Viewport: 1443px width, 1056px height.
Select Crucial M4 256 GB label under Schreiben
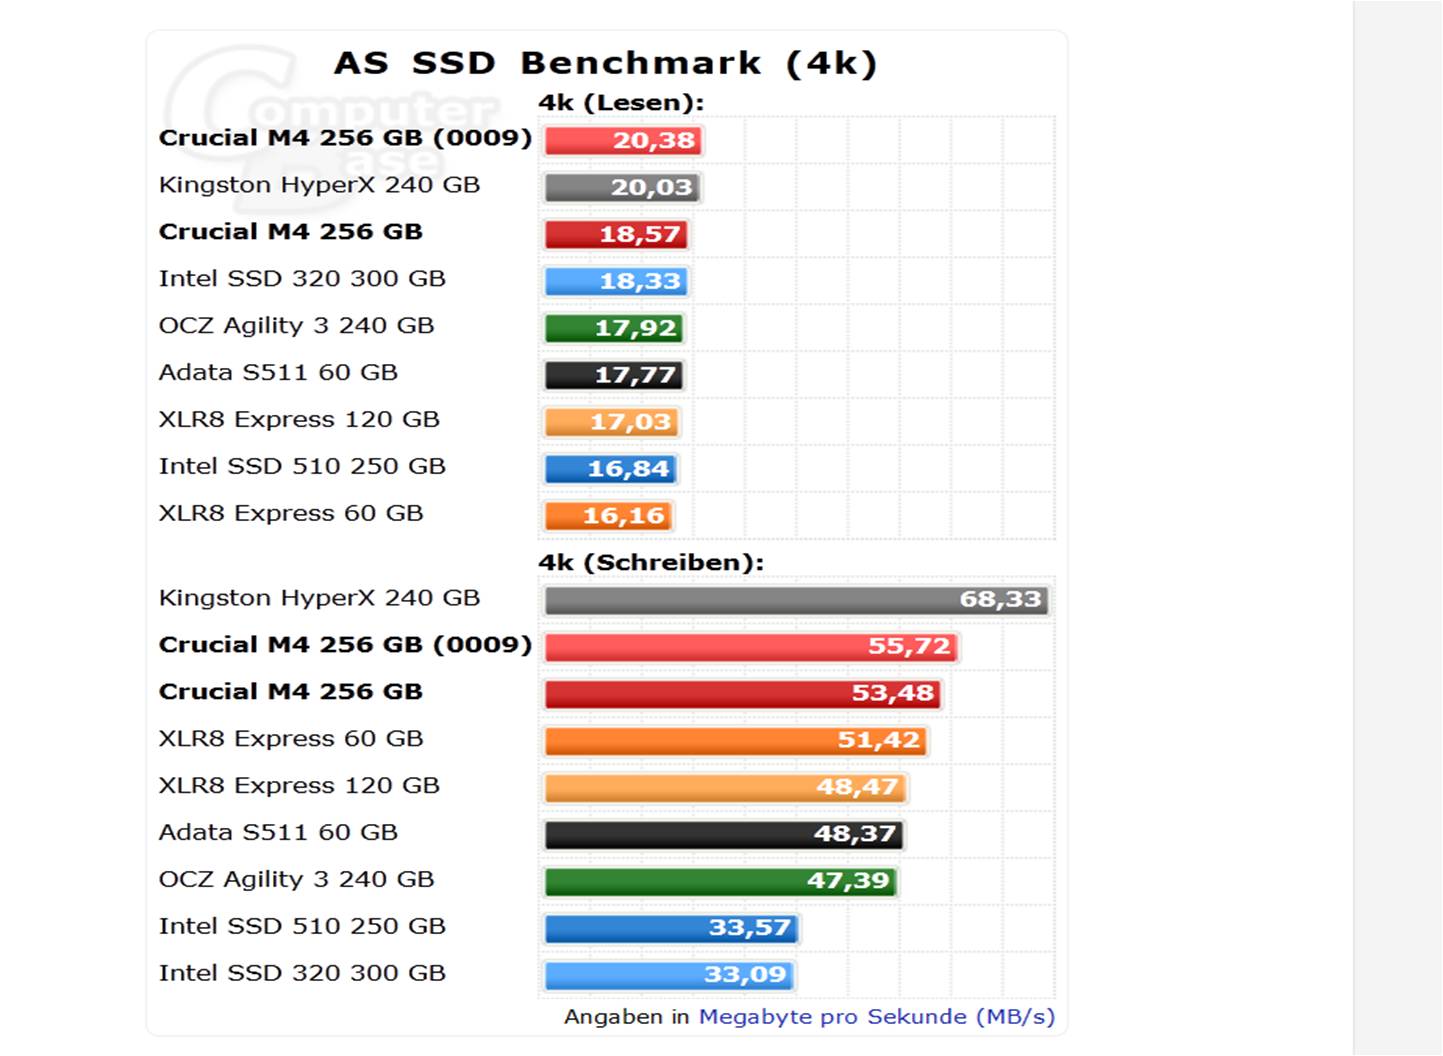coord(290,693)
